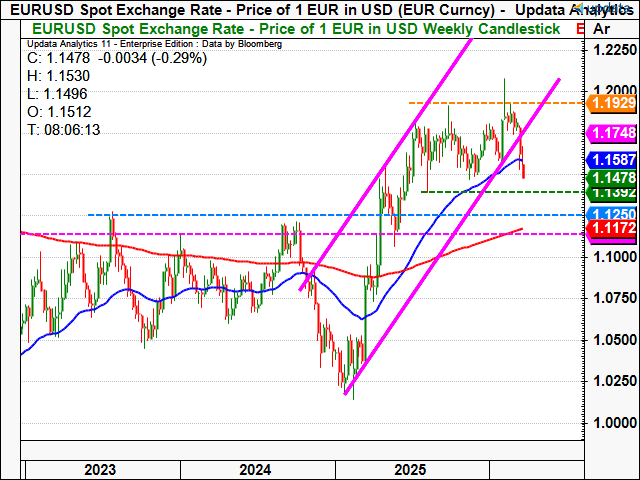Click the 2024 year on time axis
The height and width of the screenshot is (480, 640).
coord(256,469)
